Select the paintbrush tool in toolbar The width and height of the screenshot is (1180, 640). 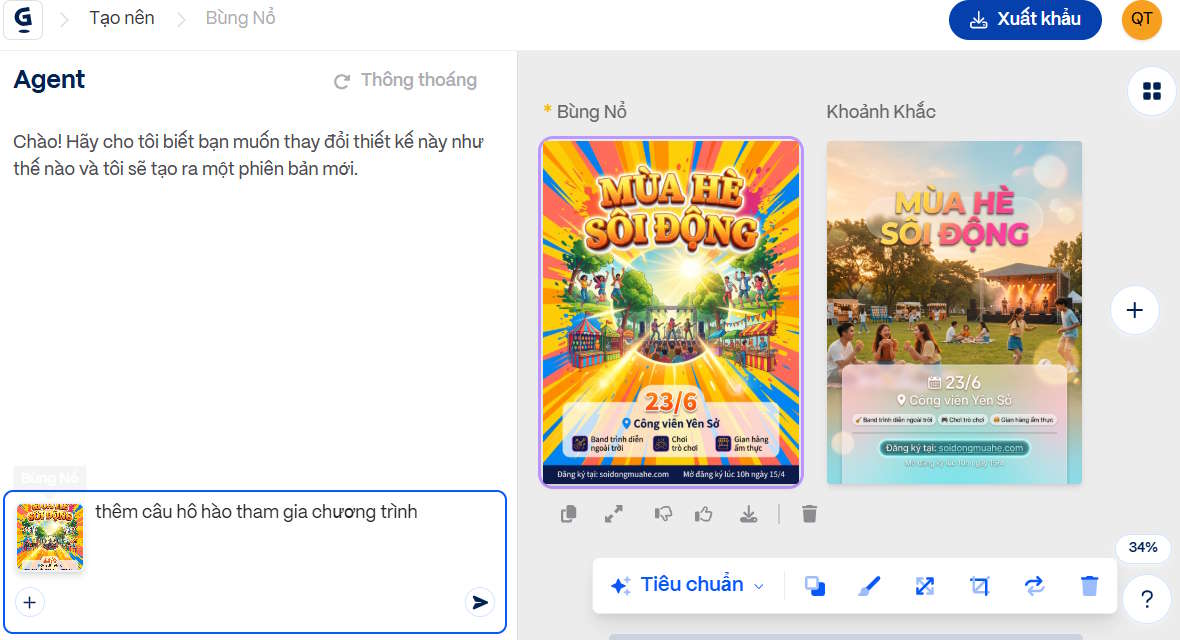869,586
